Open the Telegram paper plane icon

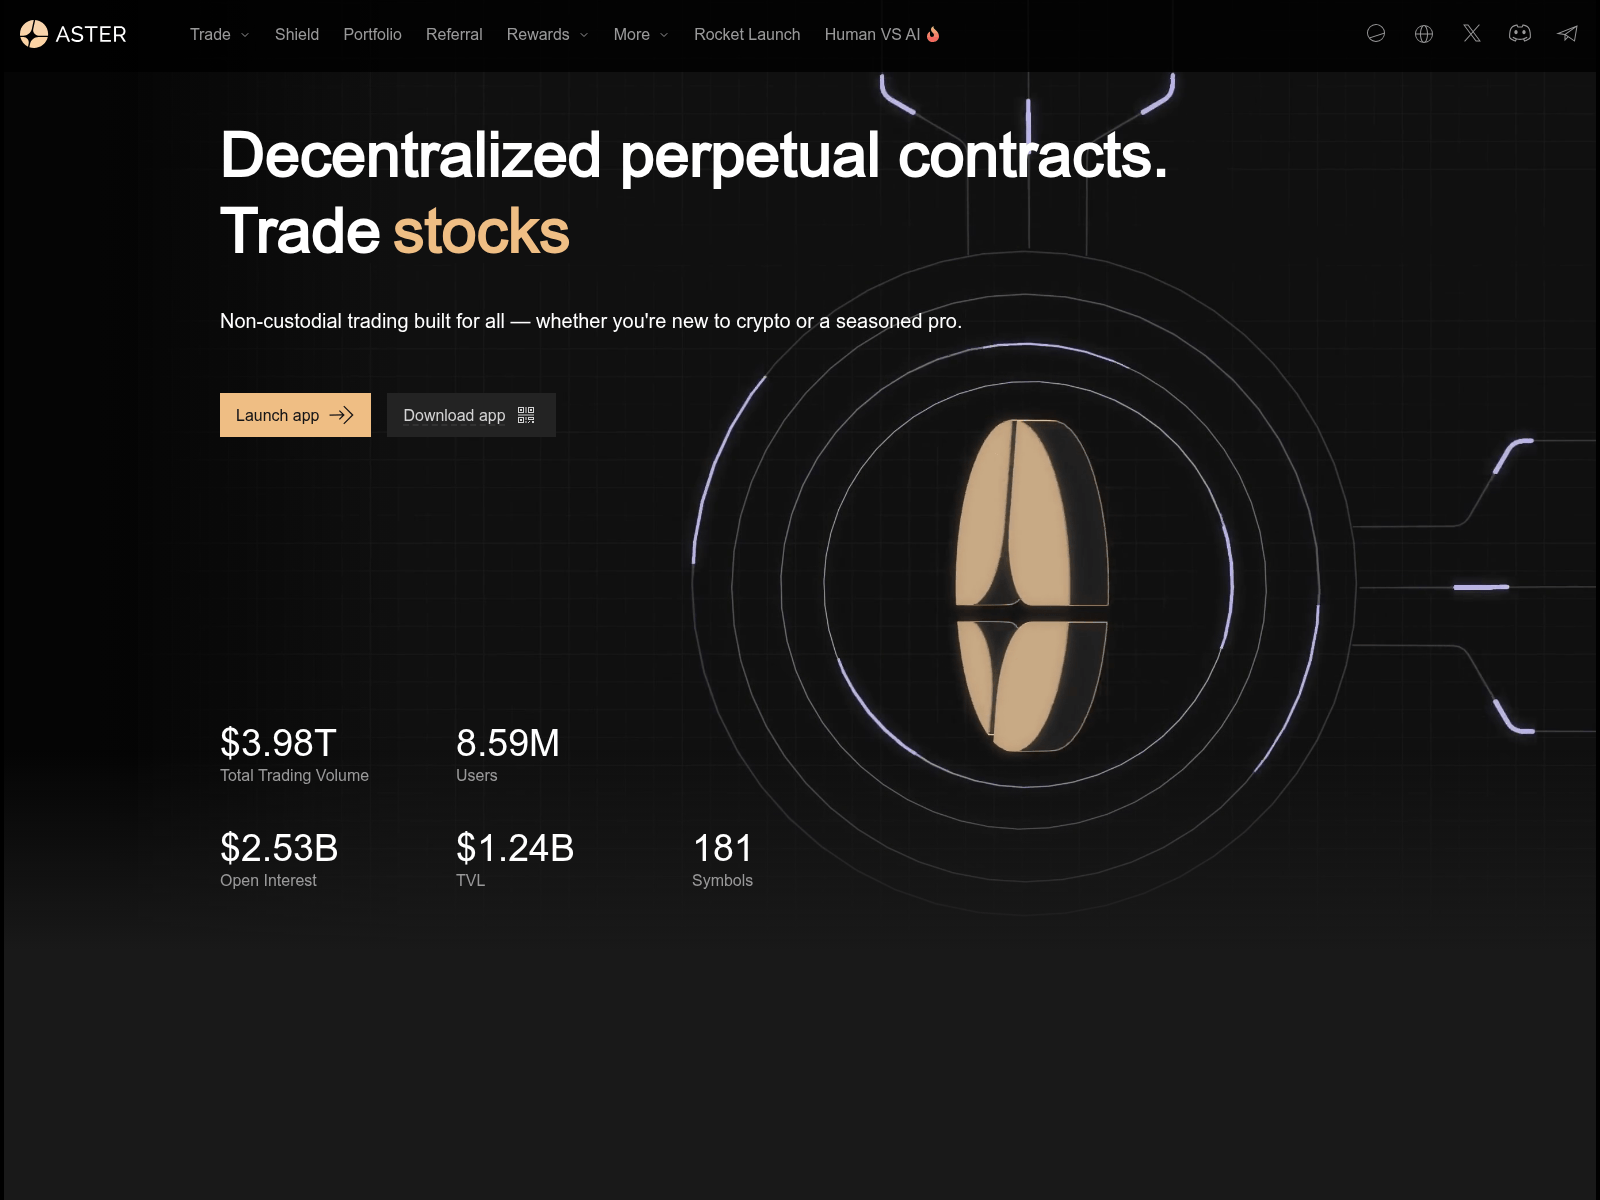tap(1567, 34)
